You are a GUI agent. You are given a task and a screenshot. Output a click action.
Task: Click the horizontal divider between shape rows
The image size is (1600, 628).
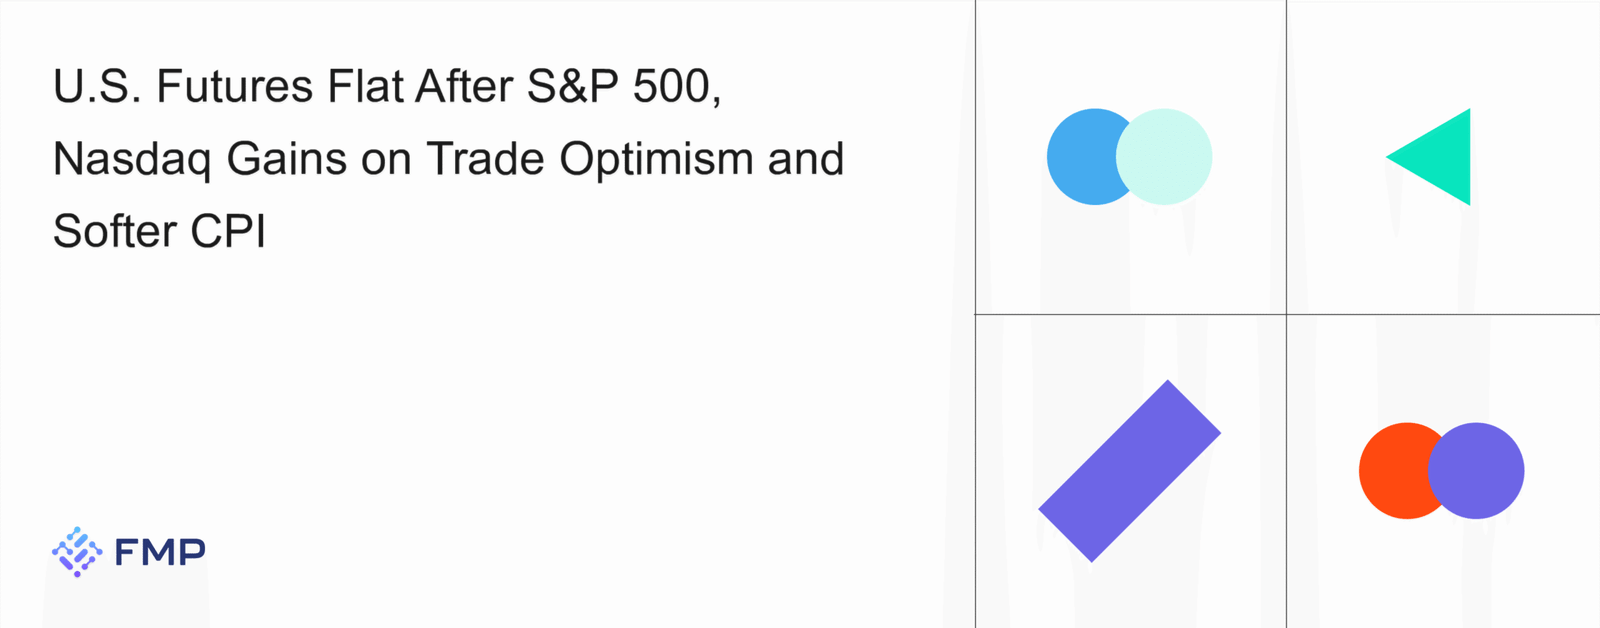tap(1130, 314)
